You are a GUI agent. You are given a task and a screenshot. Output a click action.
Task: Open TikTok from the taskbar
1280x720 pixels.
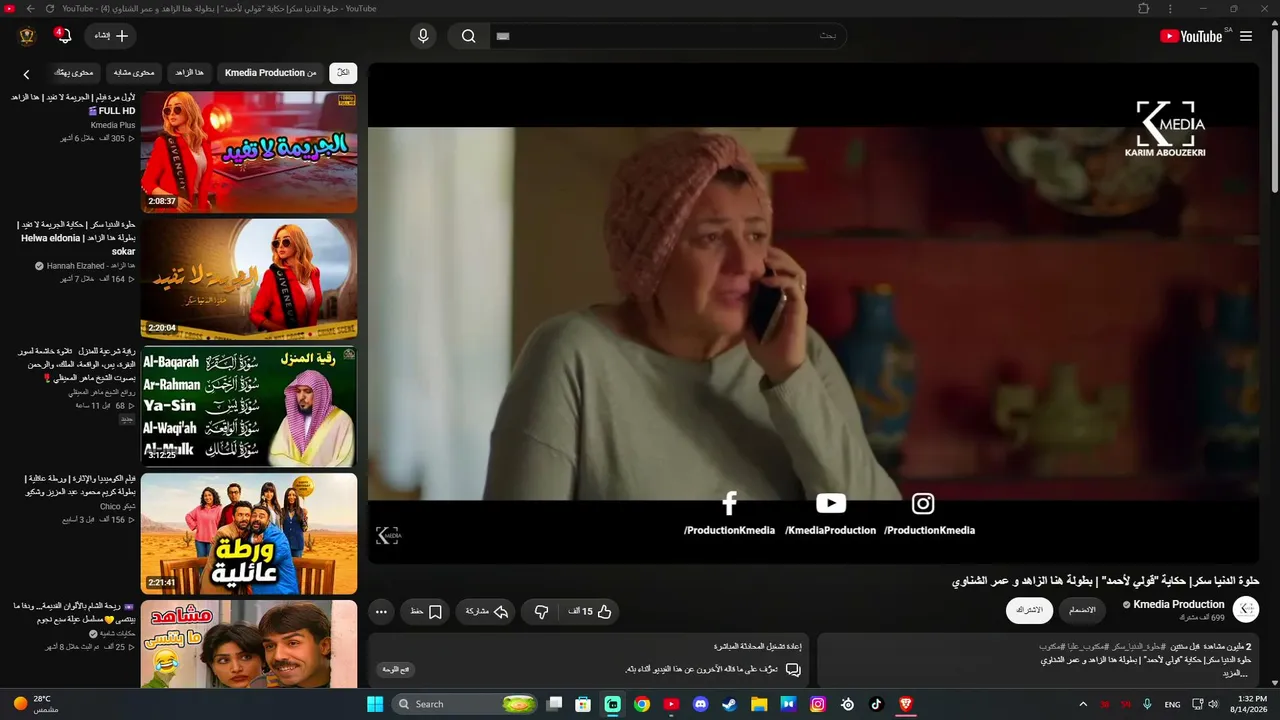(x=876, y=704)
